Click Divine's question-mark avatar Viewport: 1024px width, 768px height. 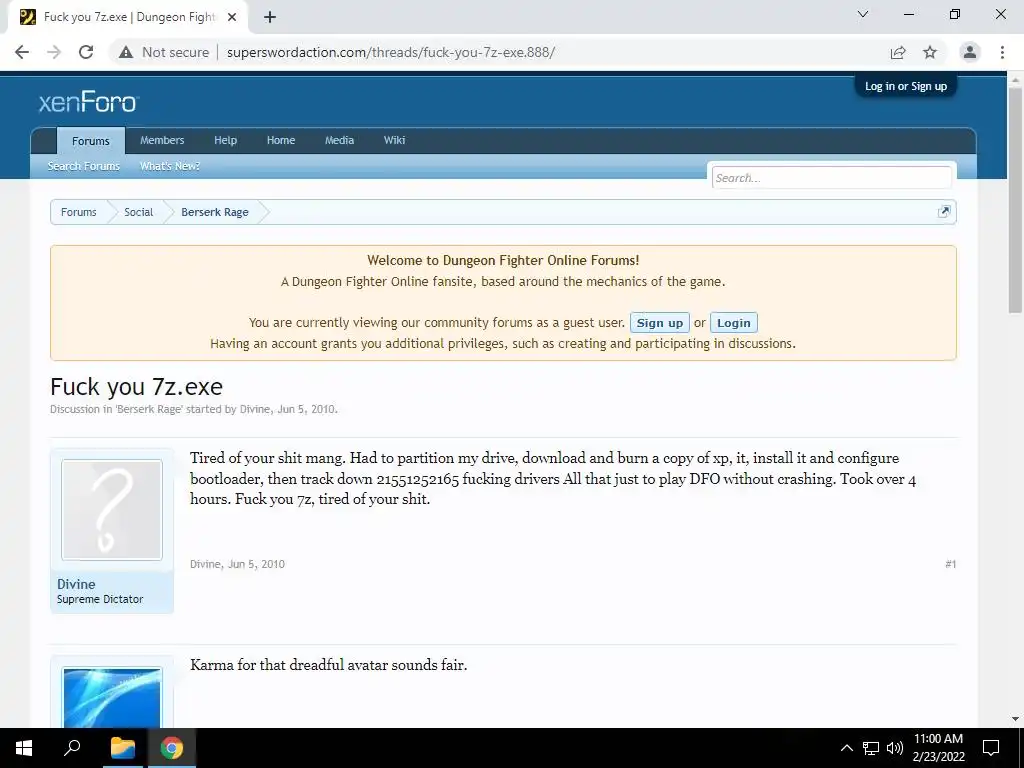112,510
